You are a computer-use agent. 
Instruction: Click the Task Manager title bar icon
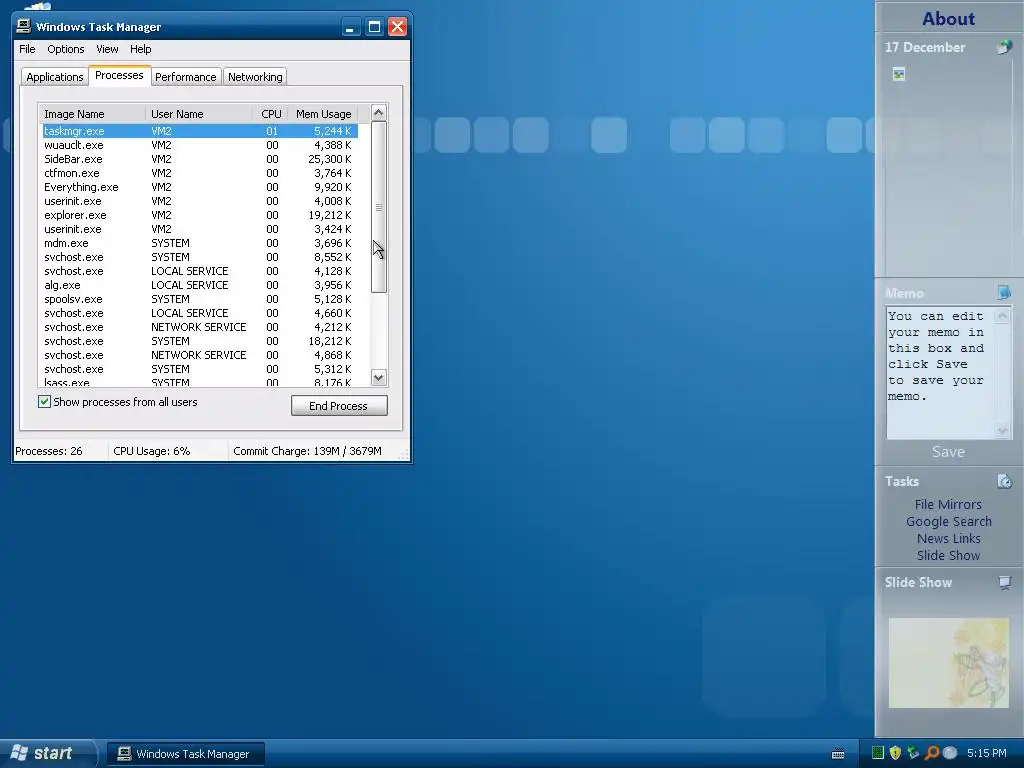[24, 26]
